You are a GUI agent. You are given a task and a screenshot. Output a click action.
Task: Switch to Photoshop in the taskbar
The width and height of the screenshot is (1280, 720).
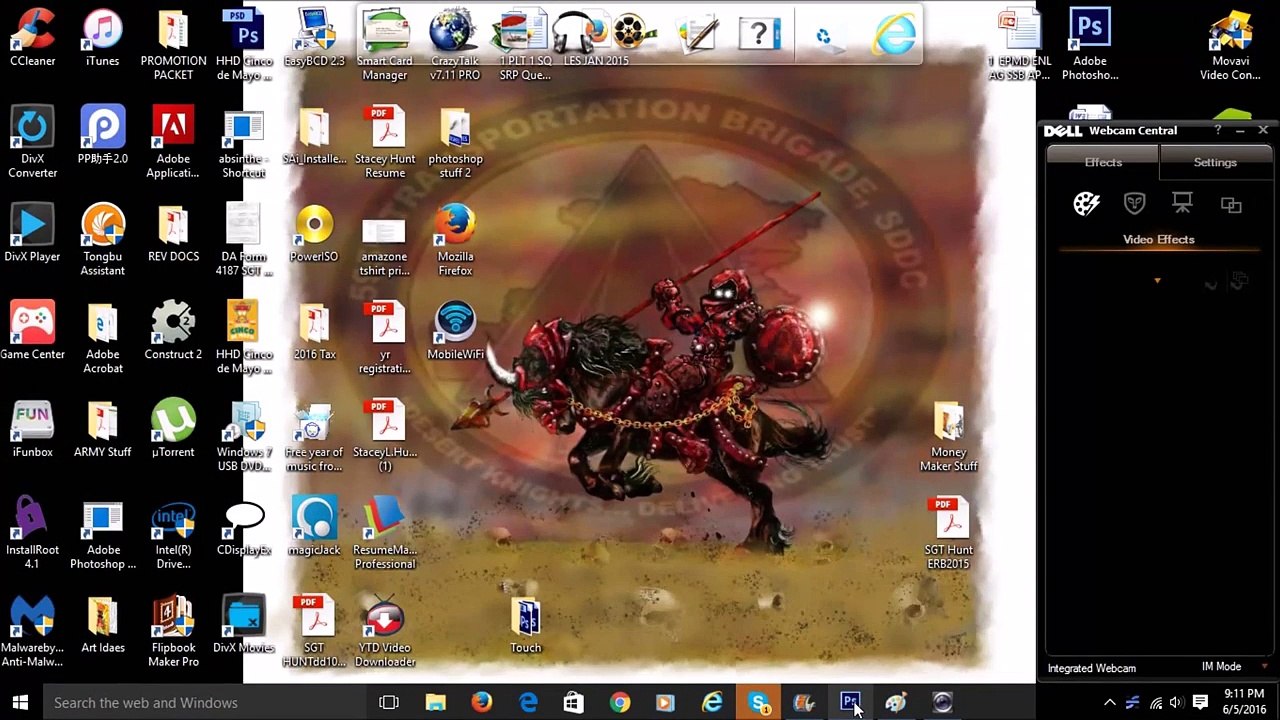tap(850, 702)
